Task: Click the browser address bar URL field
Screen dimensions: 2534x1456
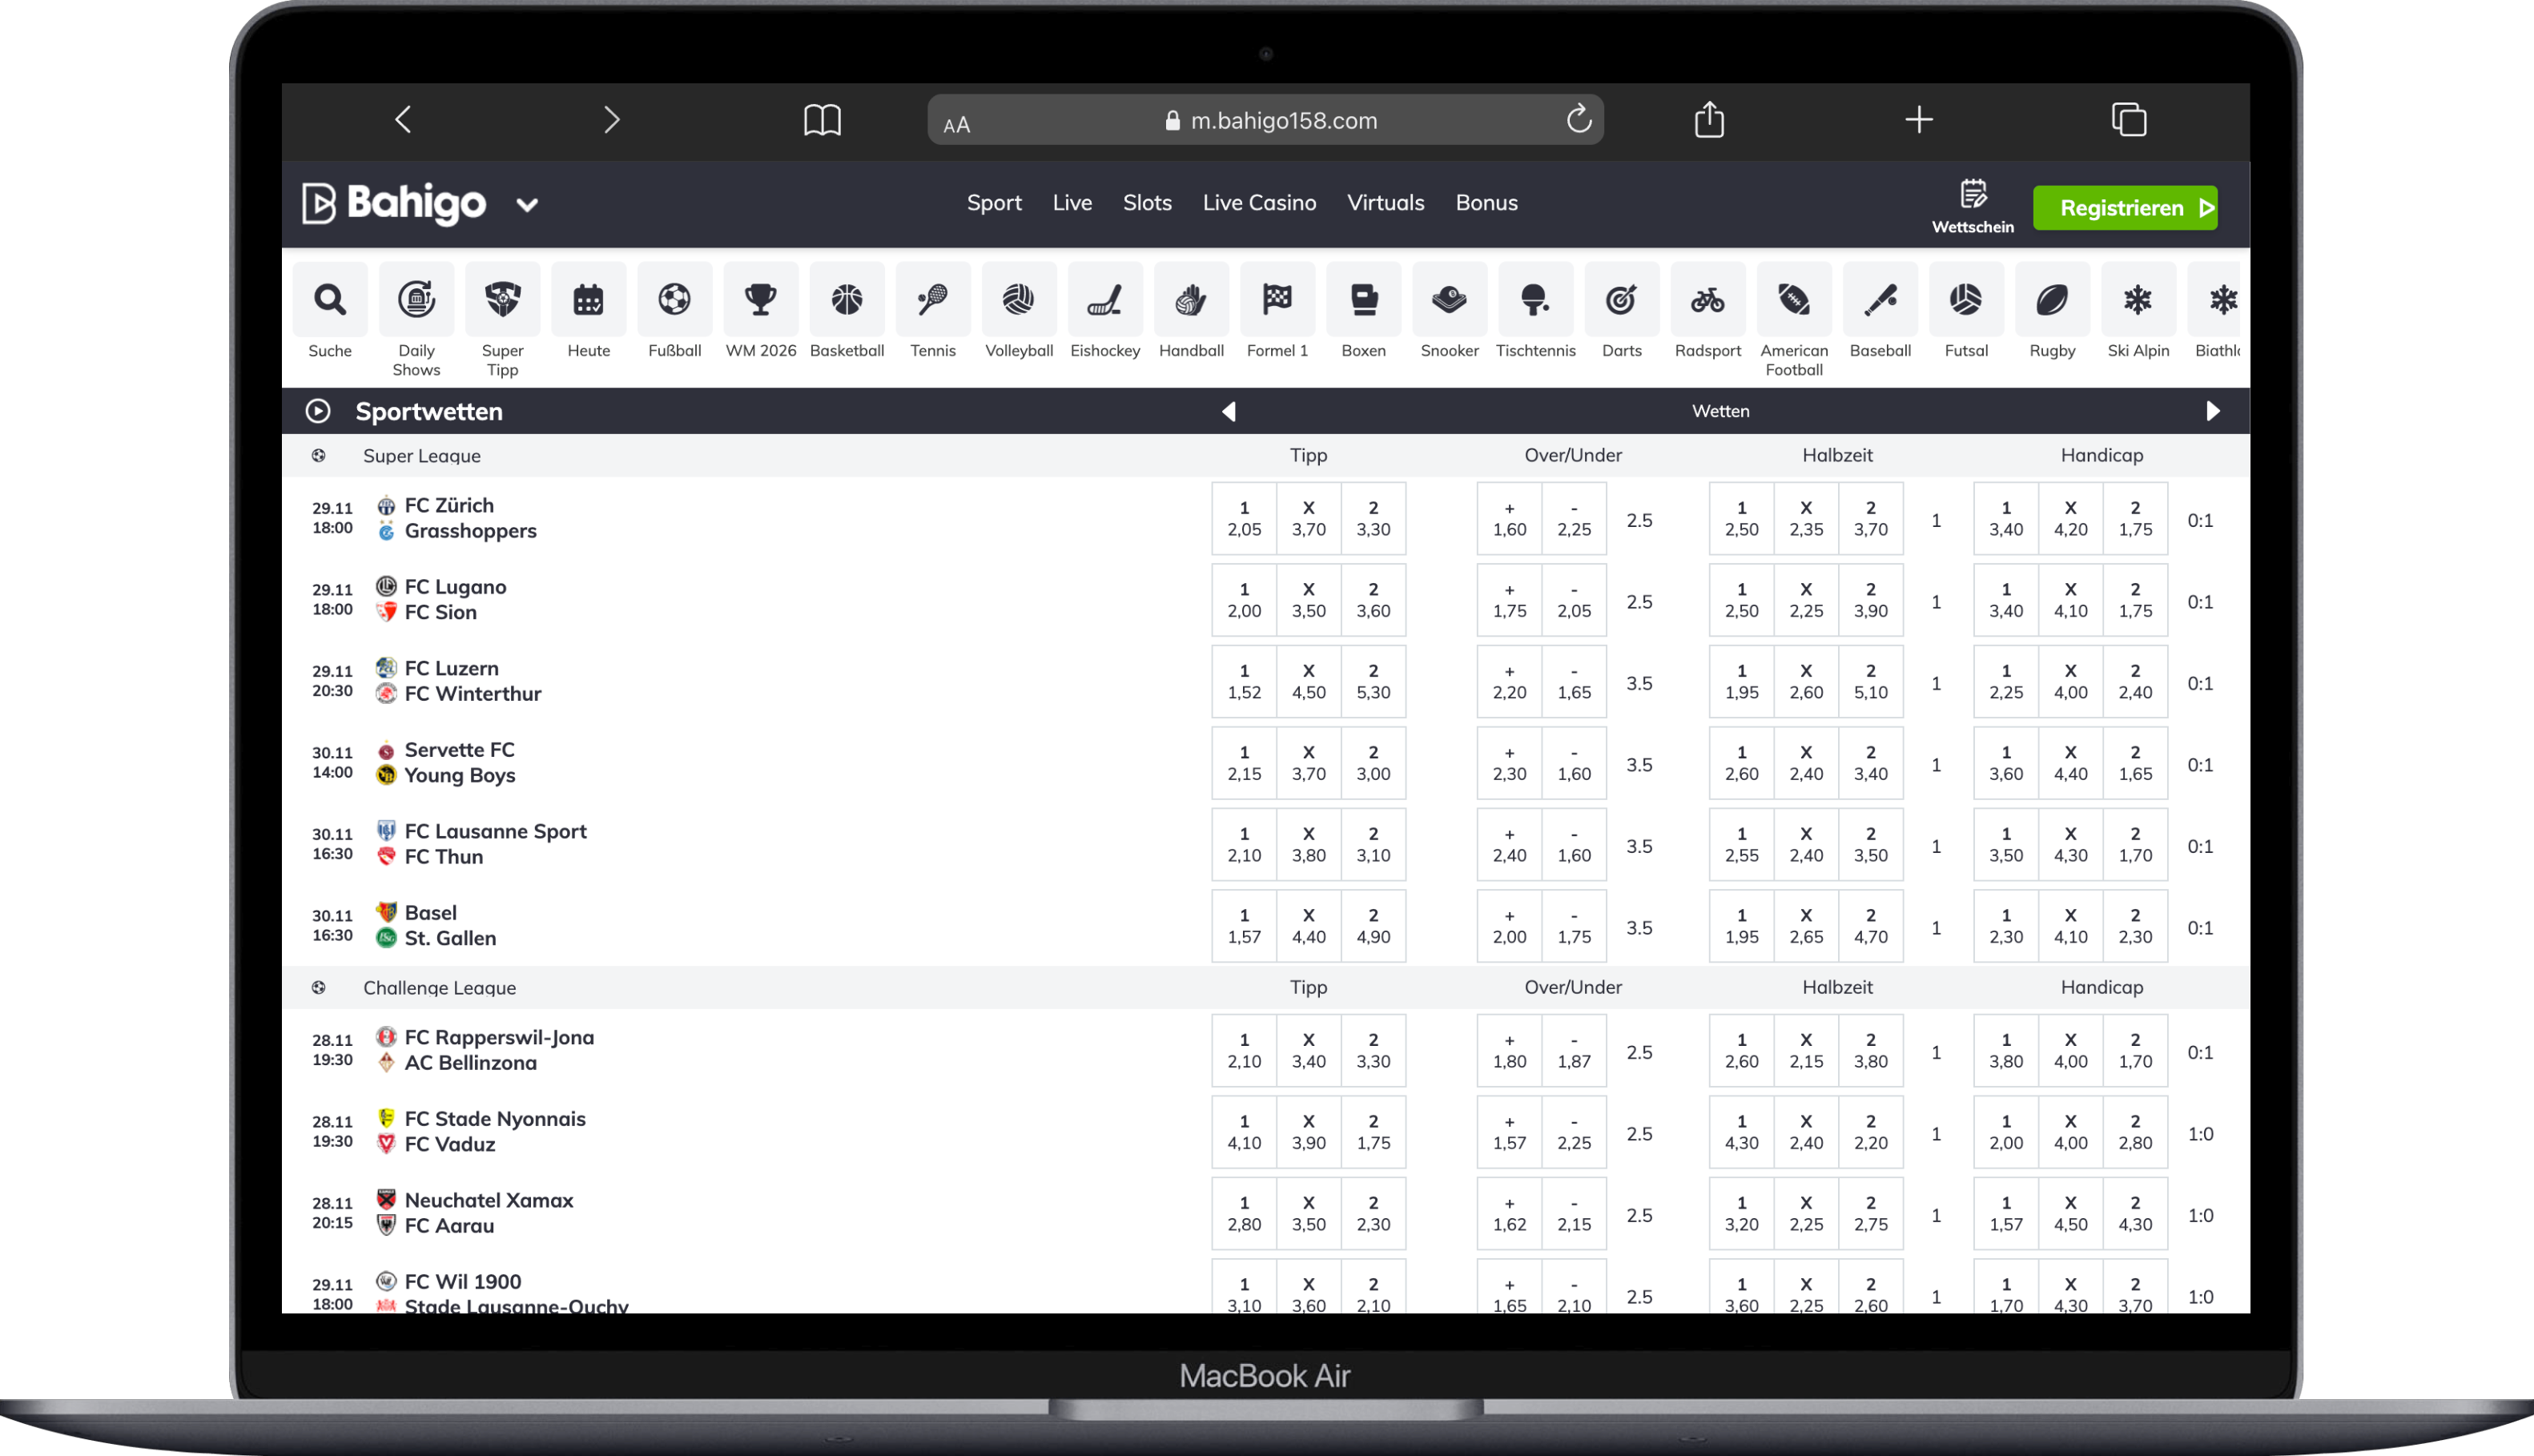Action: click(1270, 121)
